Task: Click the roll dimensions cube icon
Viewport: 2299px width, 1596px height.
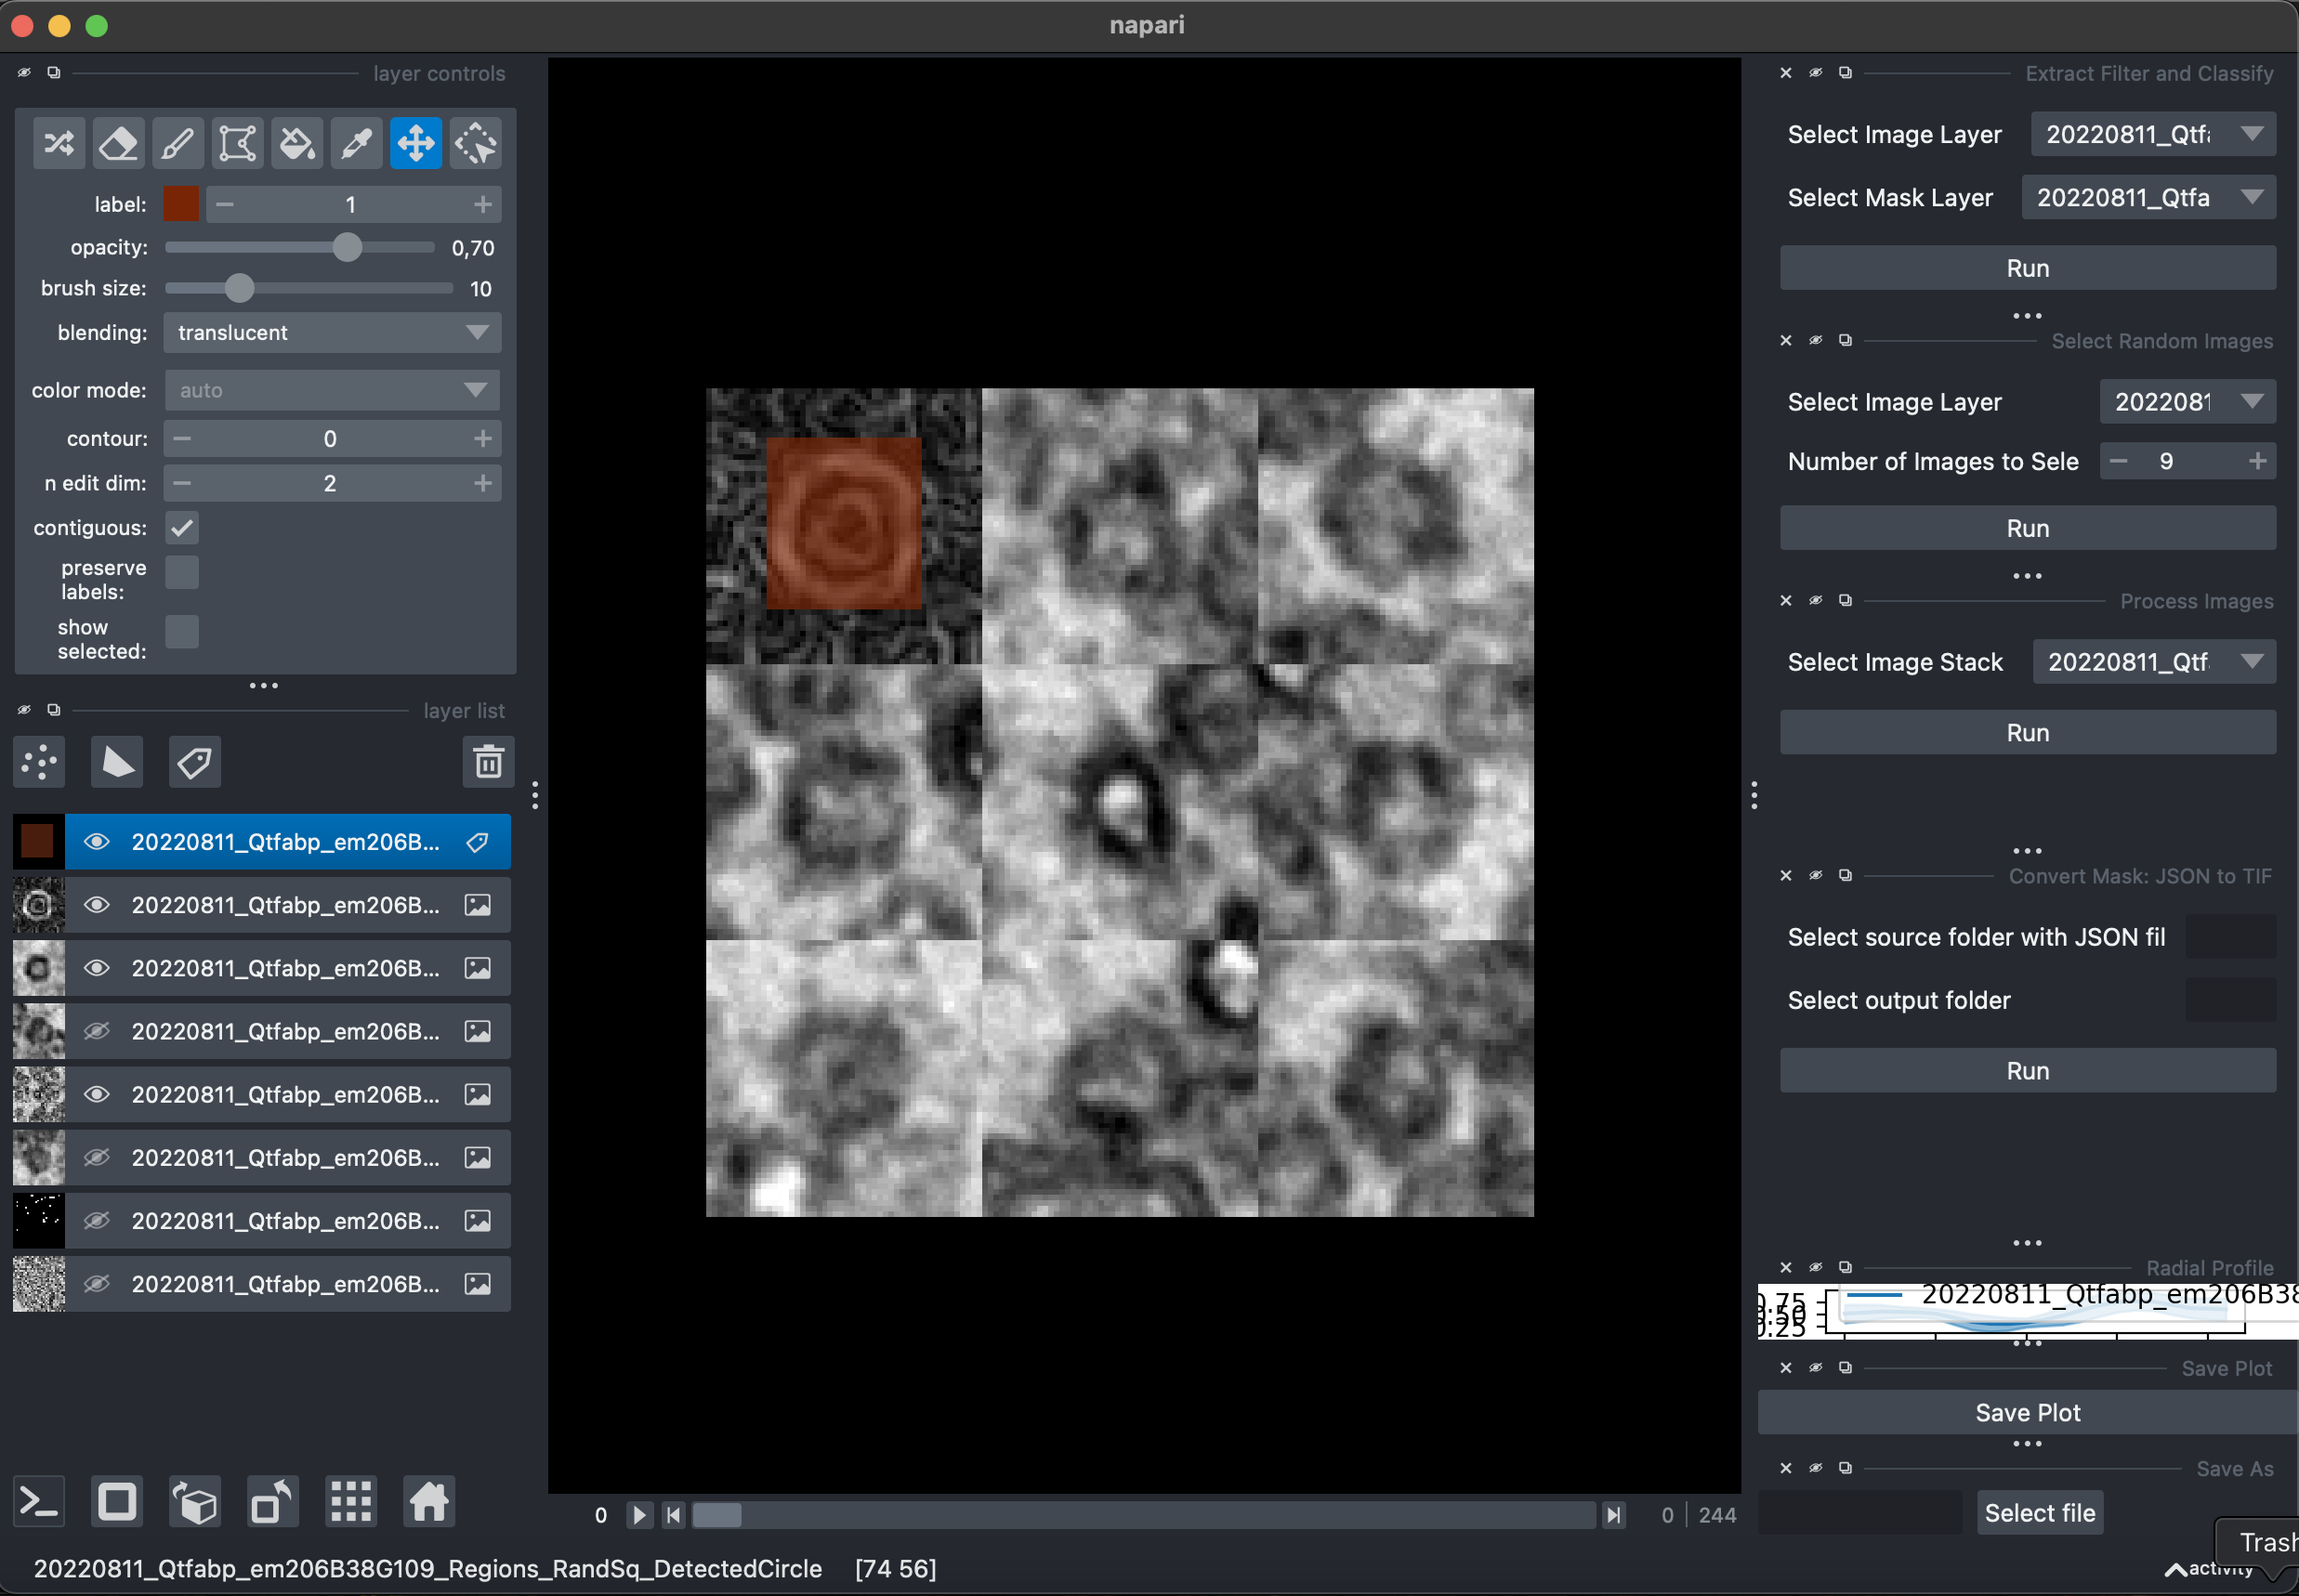Action: [195, 1501]
